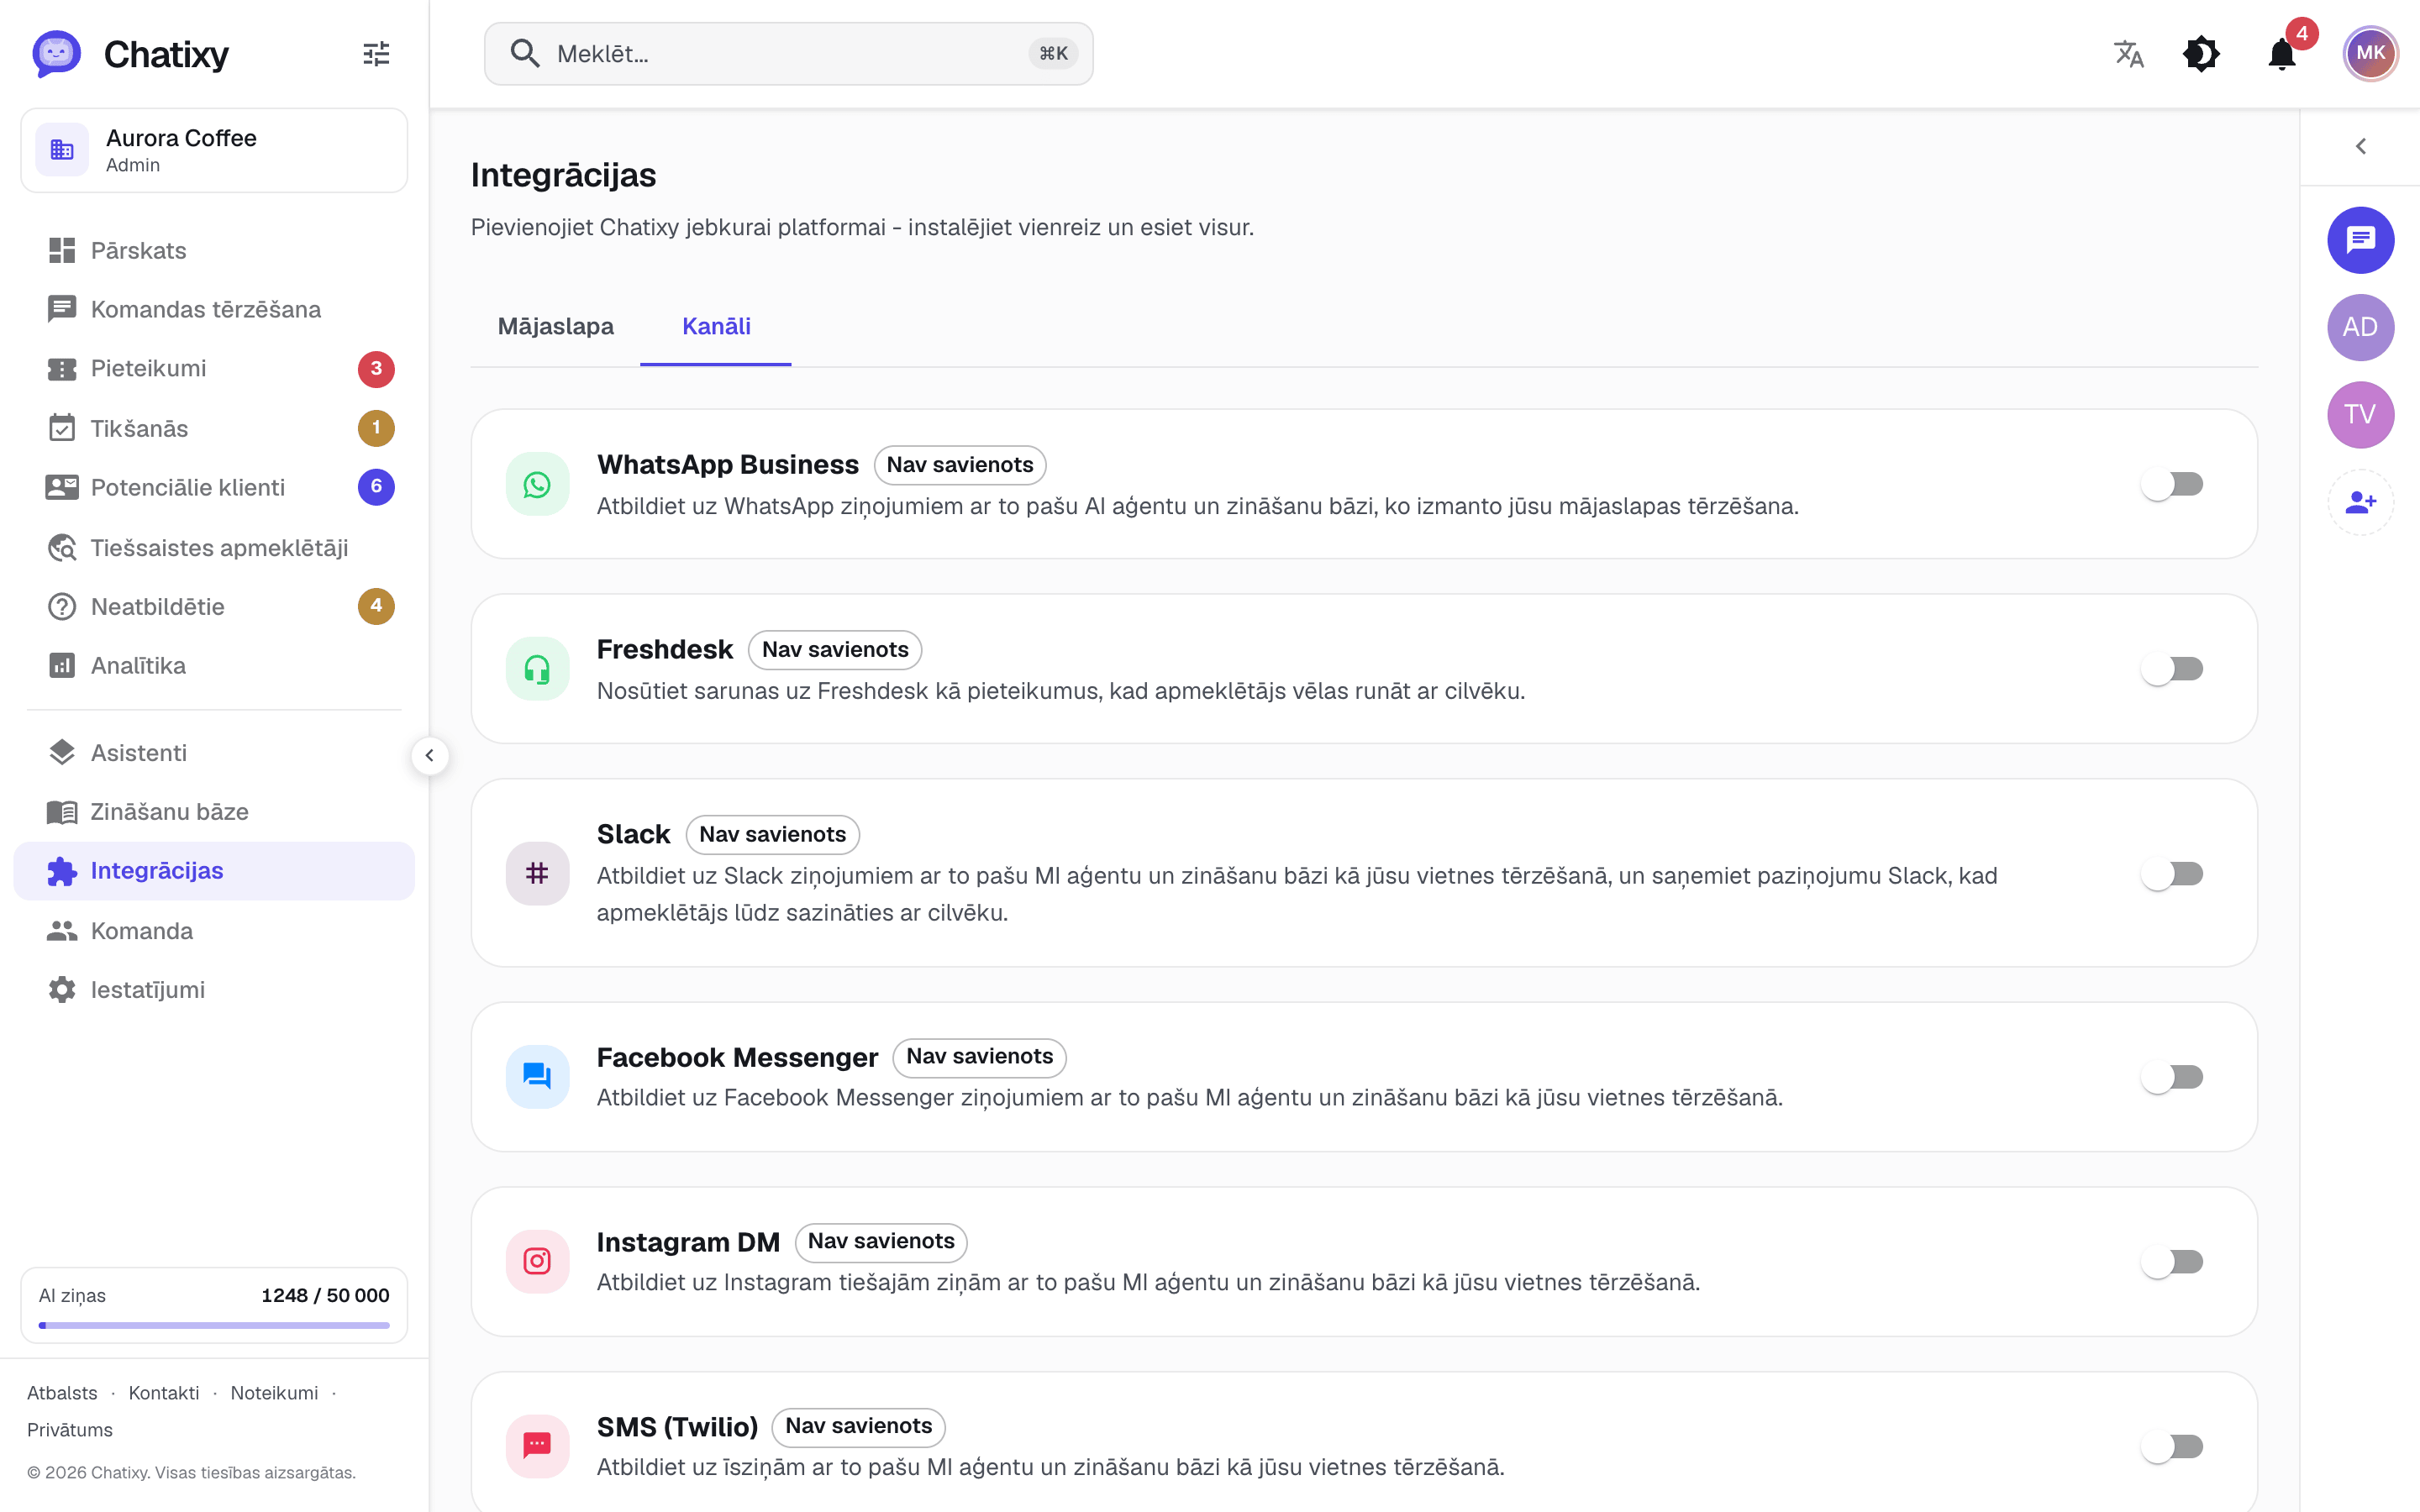Click the add person icon
The image size is (2420, 1512).
(x=2360, y=502)
